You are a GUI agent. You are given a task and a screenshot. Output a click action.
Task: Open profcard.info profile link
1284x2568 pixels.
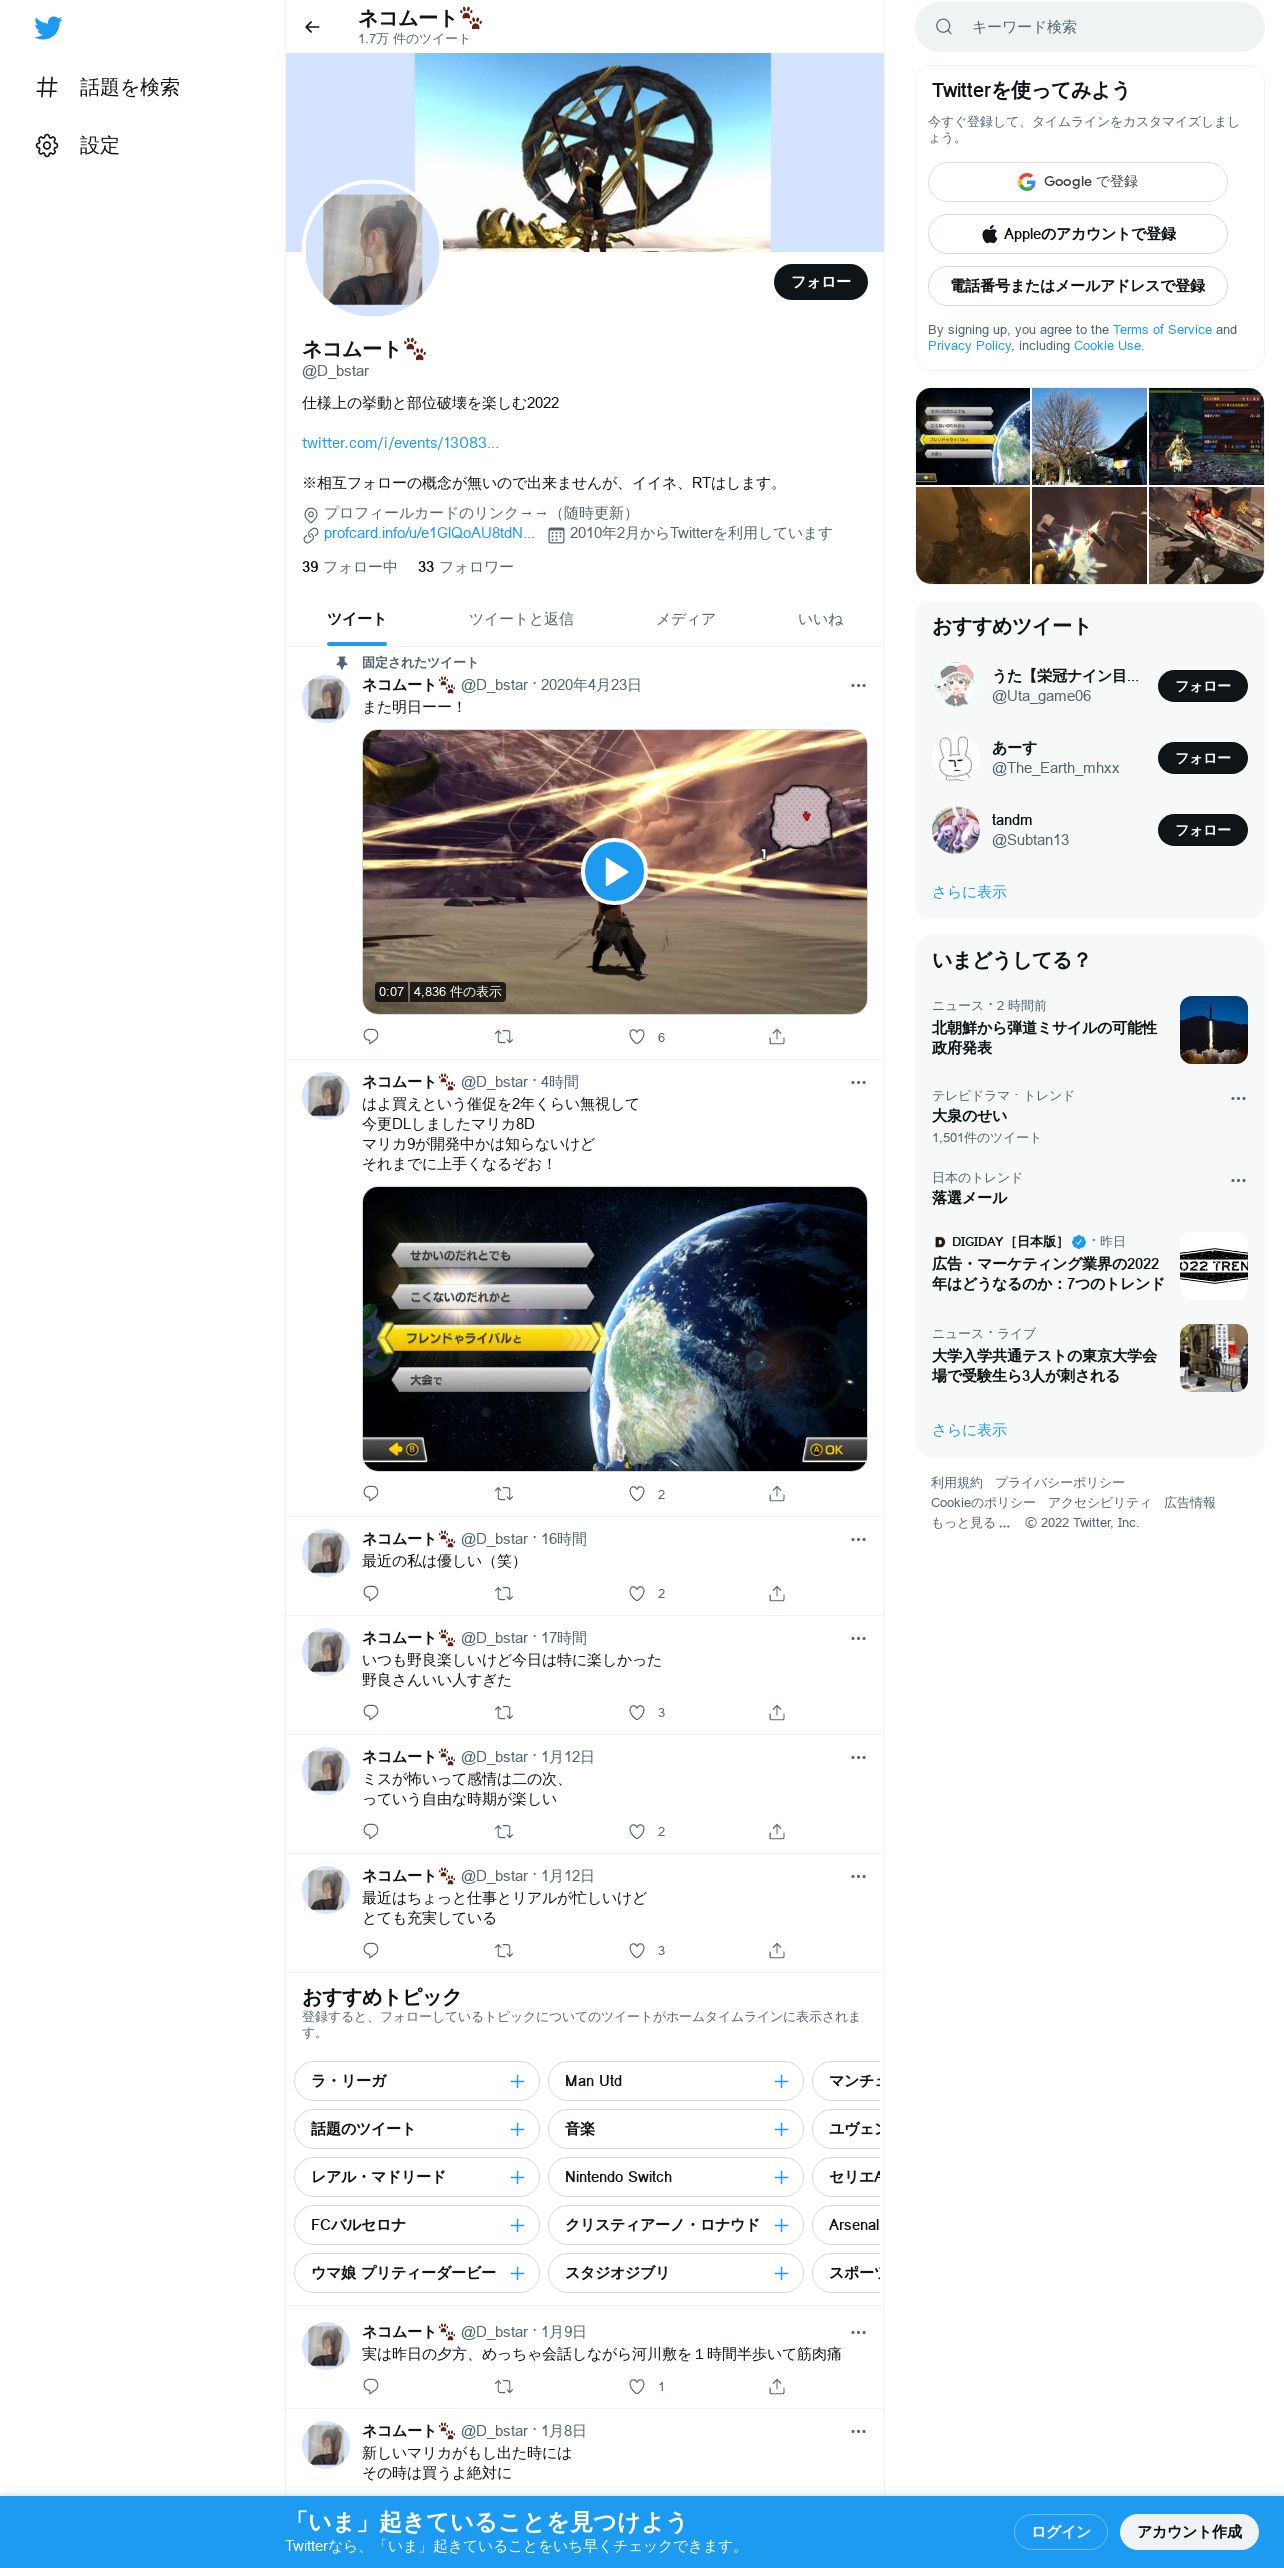pyautogui.click(x=428, y=533)
